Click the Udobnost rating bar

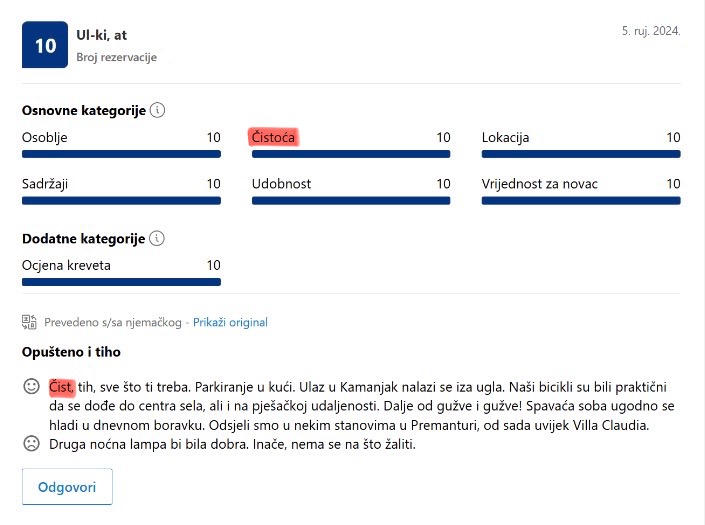coord(351,201)
